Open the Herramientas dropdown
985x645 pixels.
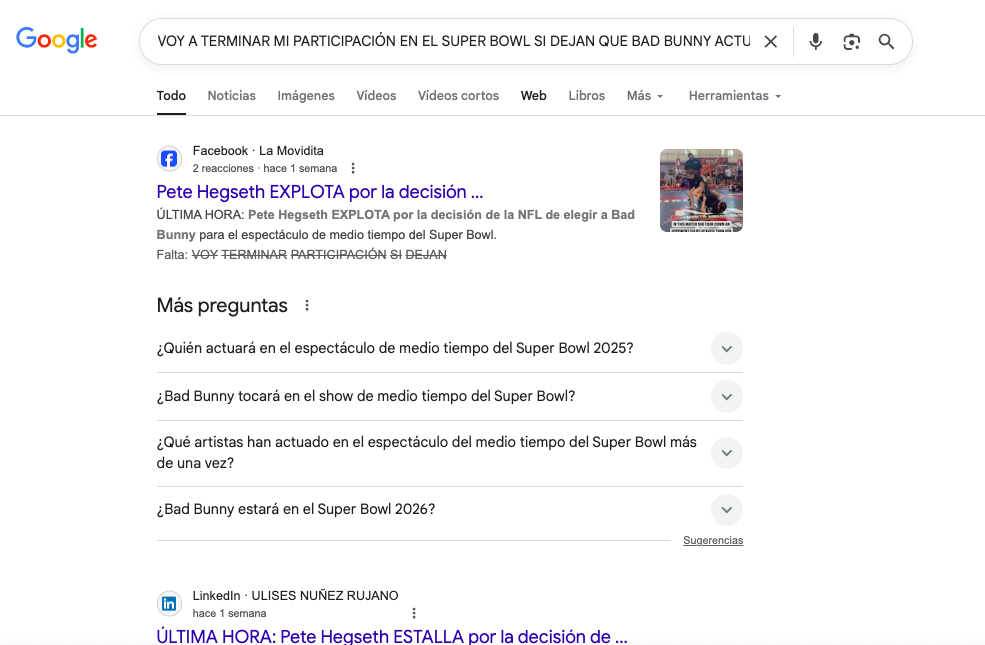point(734,96)
